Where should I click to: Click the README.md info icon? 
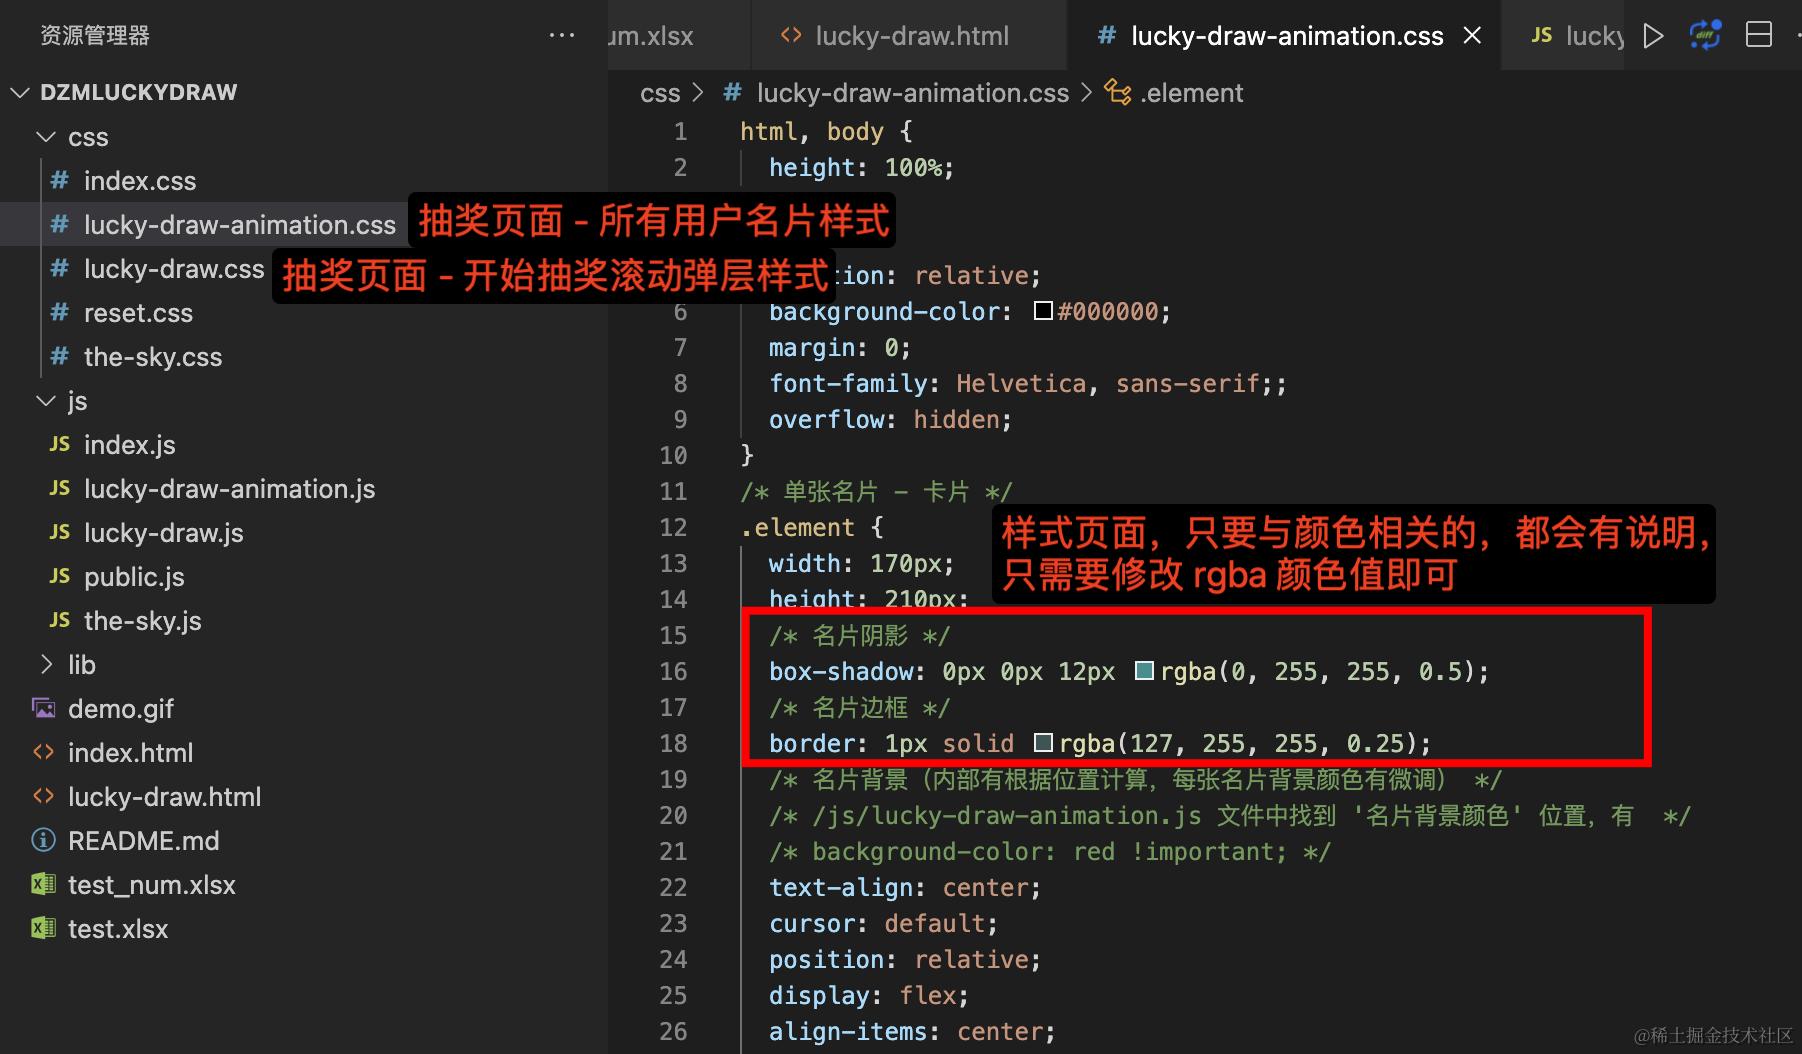(x=44, y=841)
